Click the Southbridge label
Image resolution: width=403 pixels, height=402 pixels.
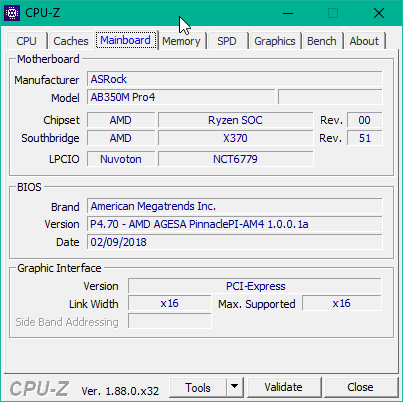coord(50,138)
